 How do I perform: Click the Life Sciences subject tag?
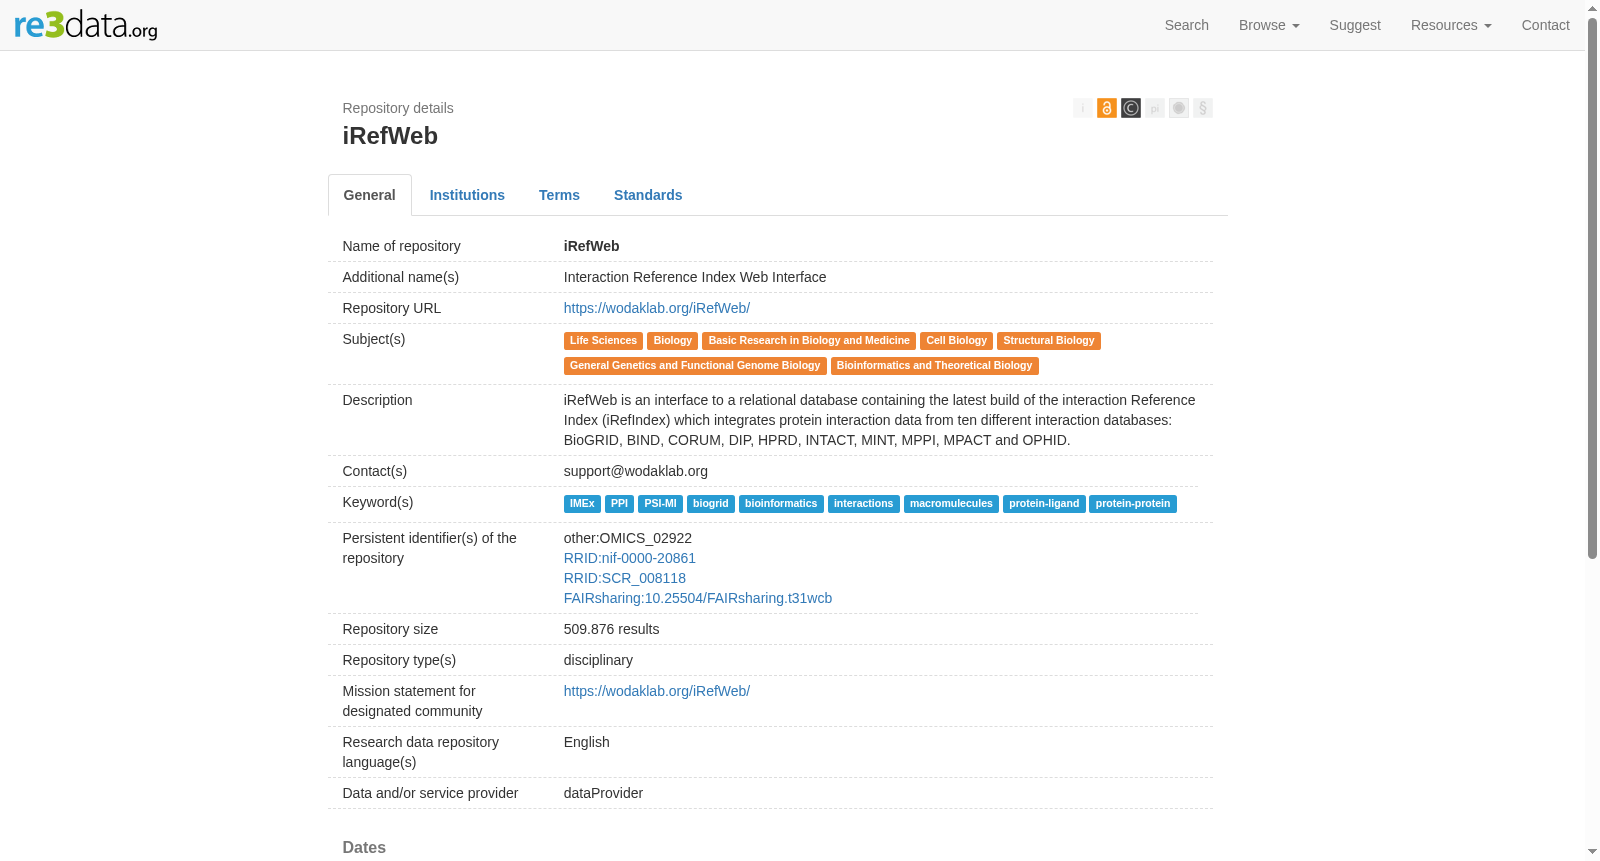(x=603, y=341)
